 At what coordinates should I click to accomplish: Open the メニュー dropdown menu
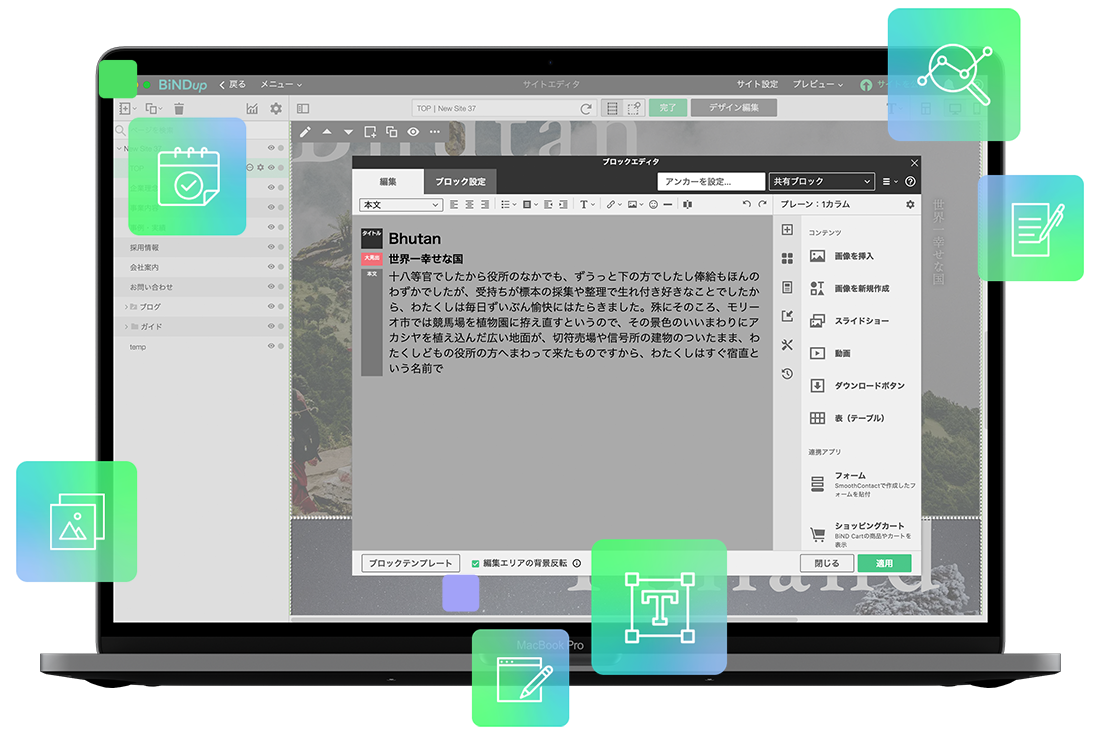coord(281,84)
